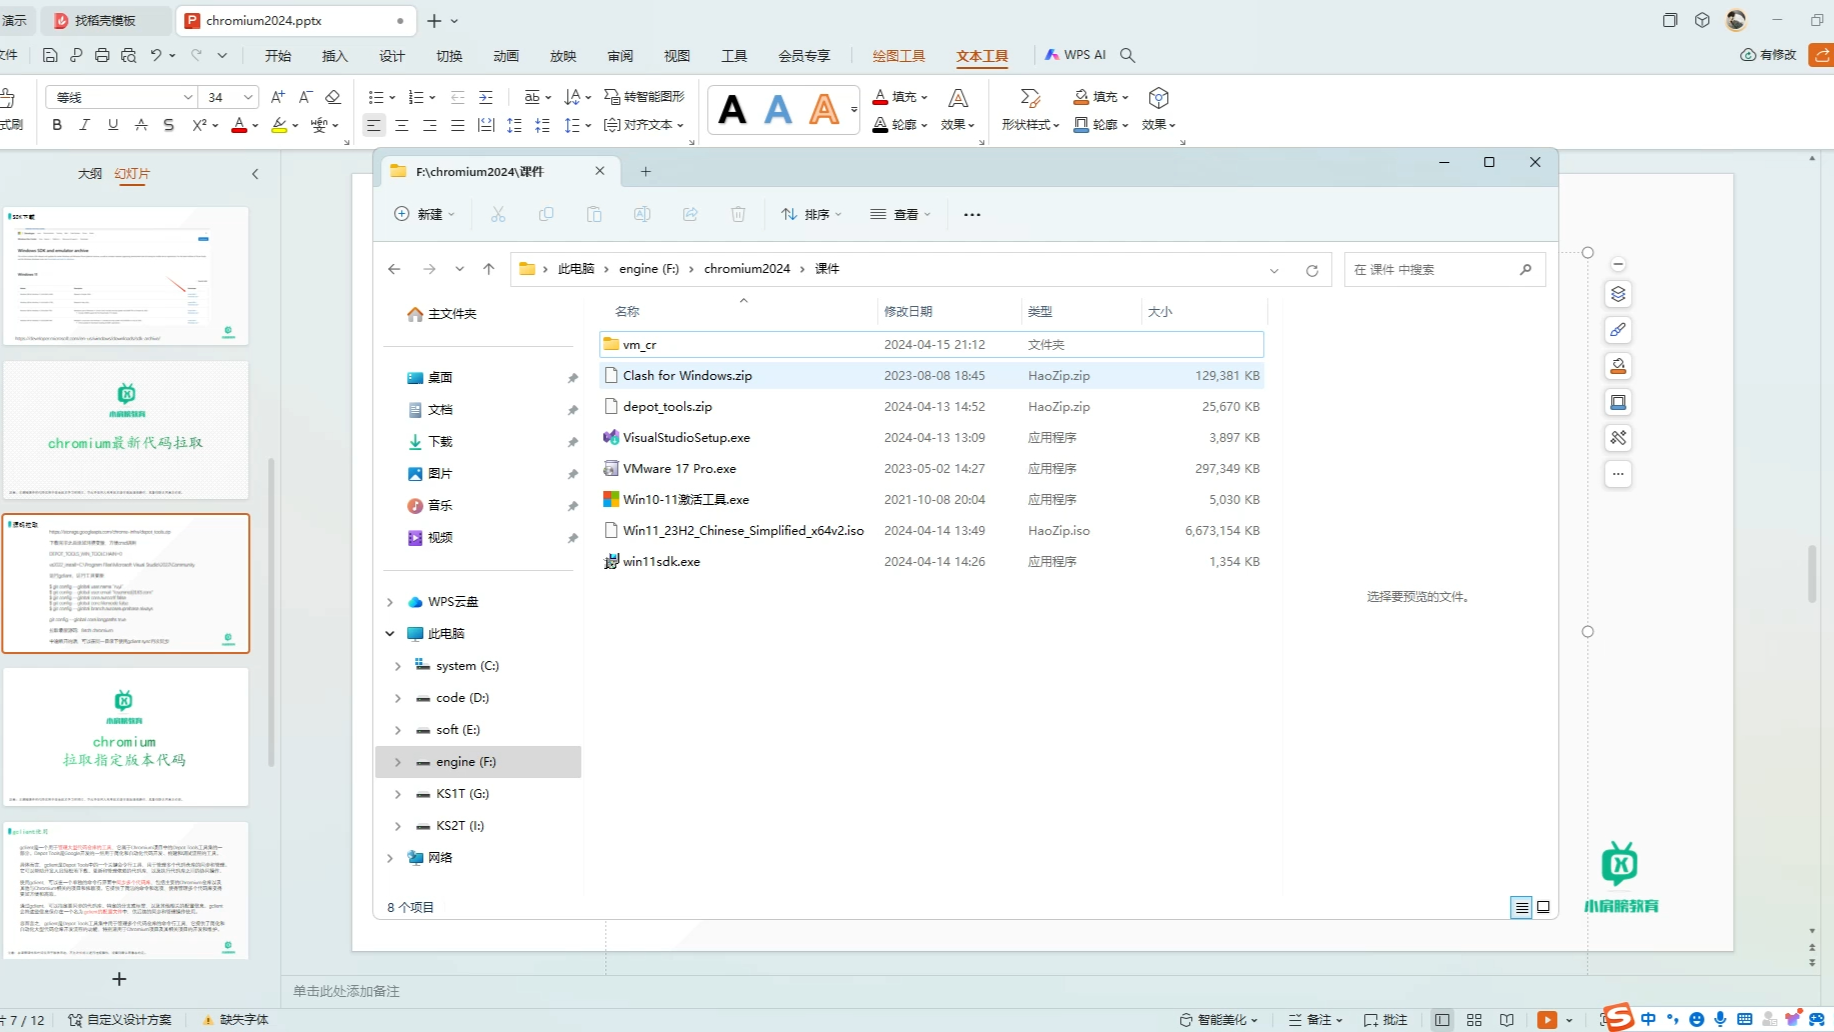Toggle underline formatting in WPS ribbon
Image resolution: width=1834 pixels, height=1032 pixels.
pyautogui.click(x=113, y=125)
